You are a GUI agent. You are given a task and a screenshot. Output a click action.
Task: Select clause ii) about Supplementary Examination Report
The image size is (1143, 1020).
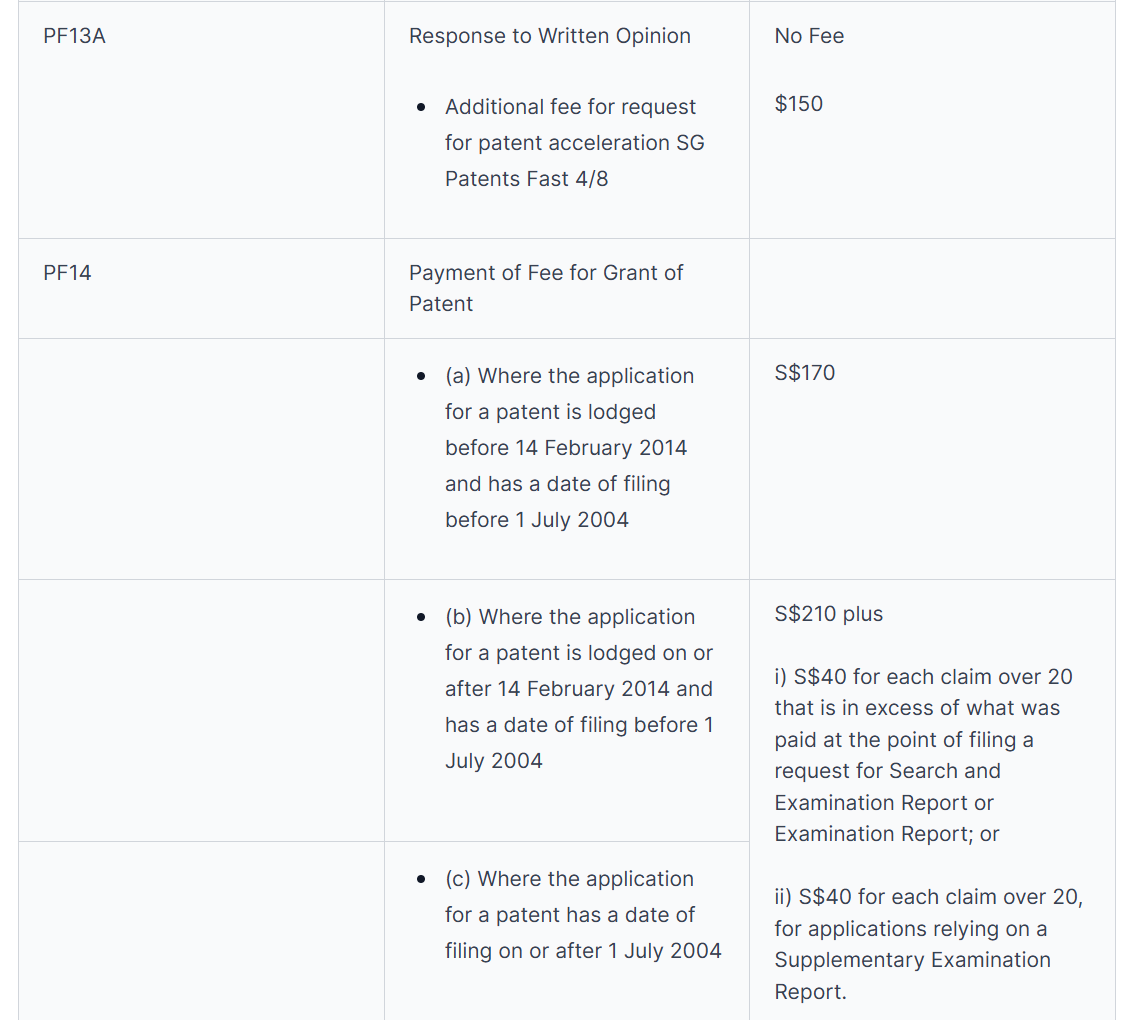(x=927, y=944)
